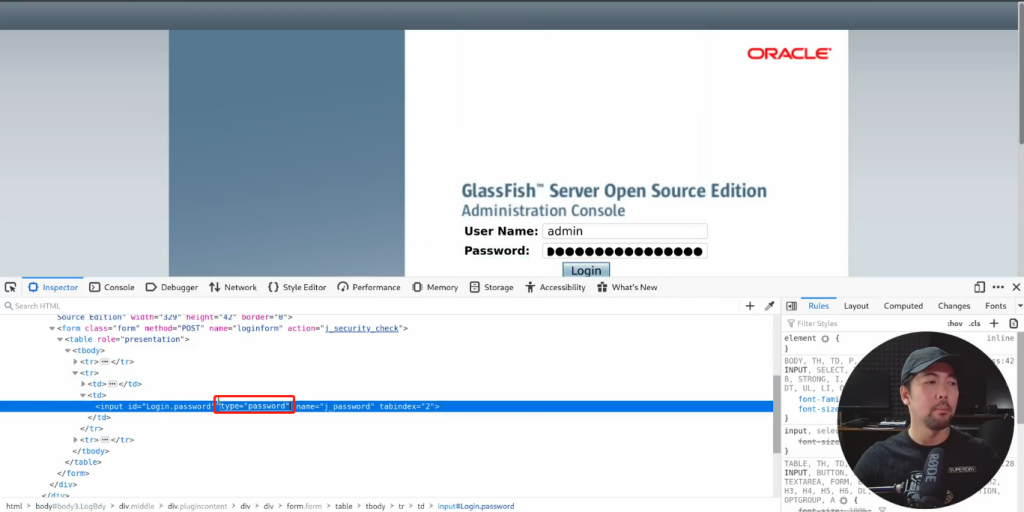Screen dimensions: 1024x512
Task: Select input#Login.password breadcrumb
Action: [476, 506]
